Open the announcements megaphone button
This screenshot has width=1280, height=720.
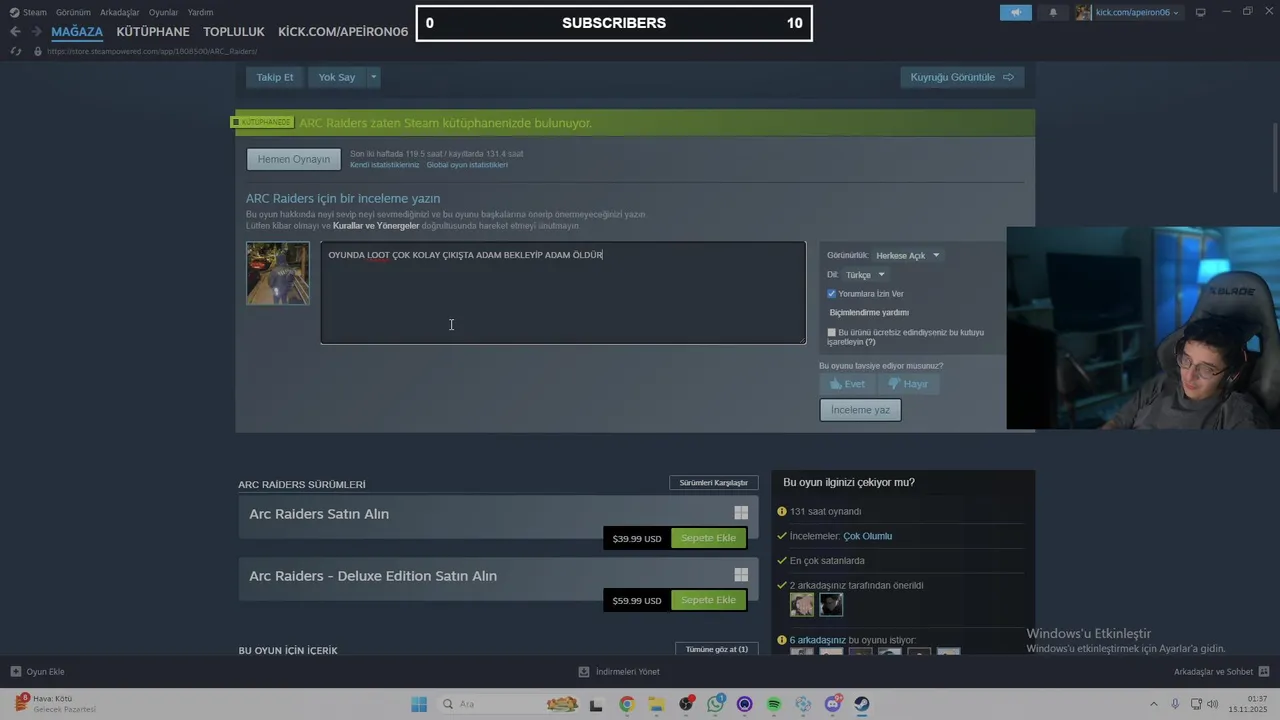1016,12
